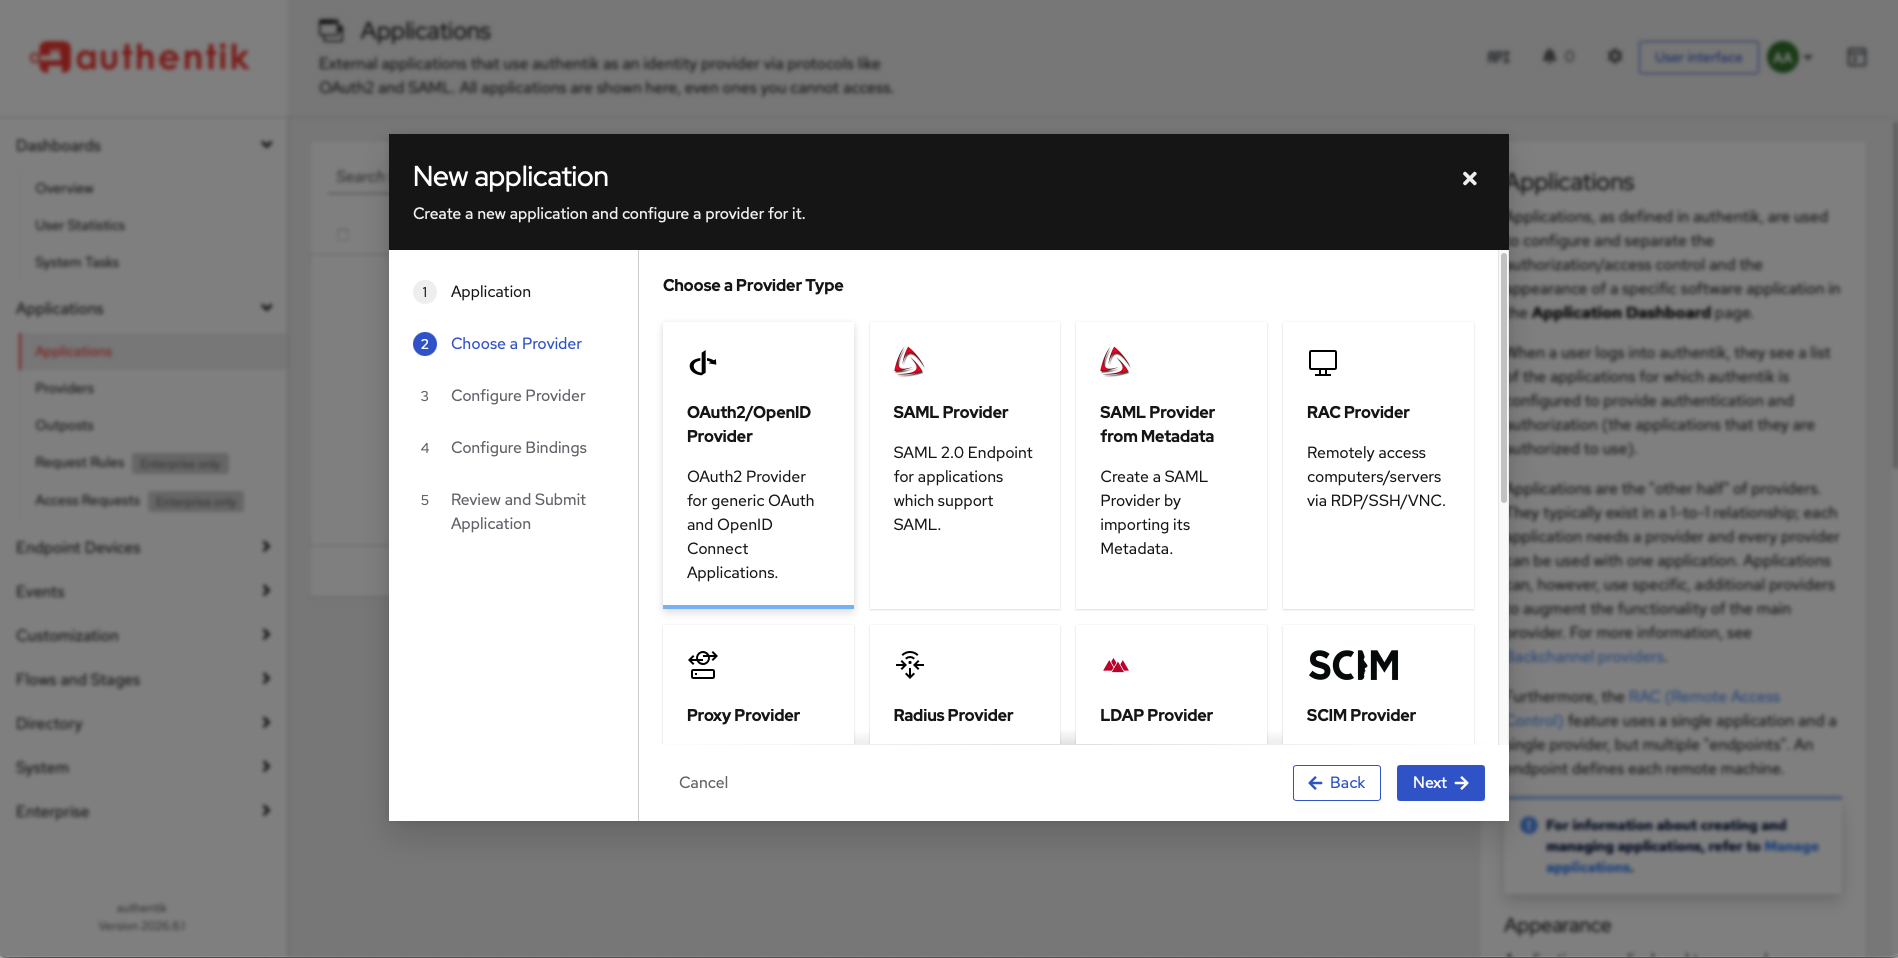This screenshot has height=958, width=1898.
Task: Open System Tasks in sidebar
Action: pyautogui.click(x=77, y=262)
